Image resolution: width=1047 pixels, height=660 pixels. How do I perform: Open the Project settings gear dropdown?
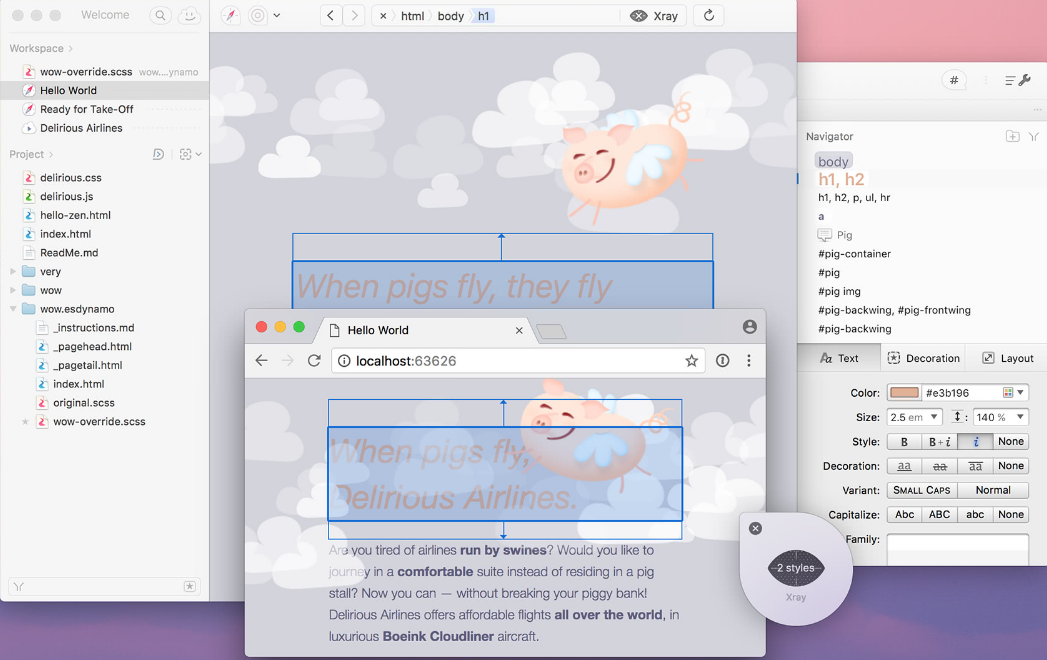point(190,154)
